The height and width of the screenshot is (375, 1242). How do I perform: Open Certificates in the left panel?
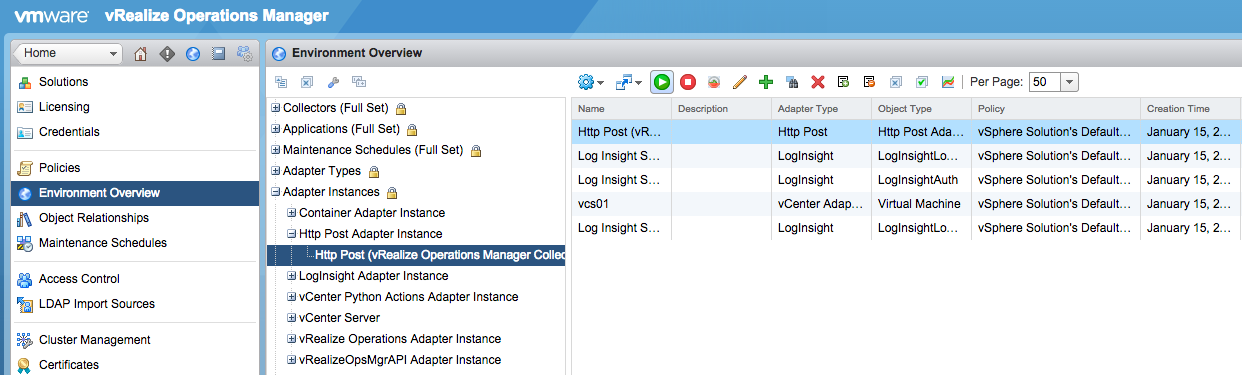(69, 365)
